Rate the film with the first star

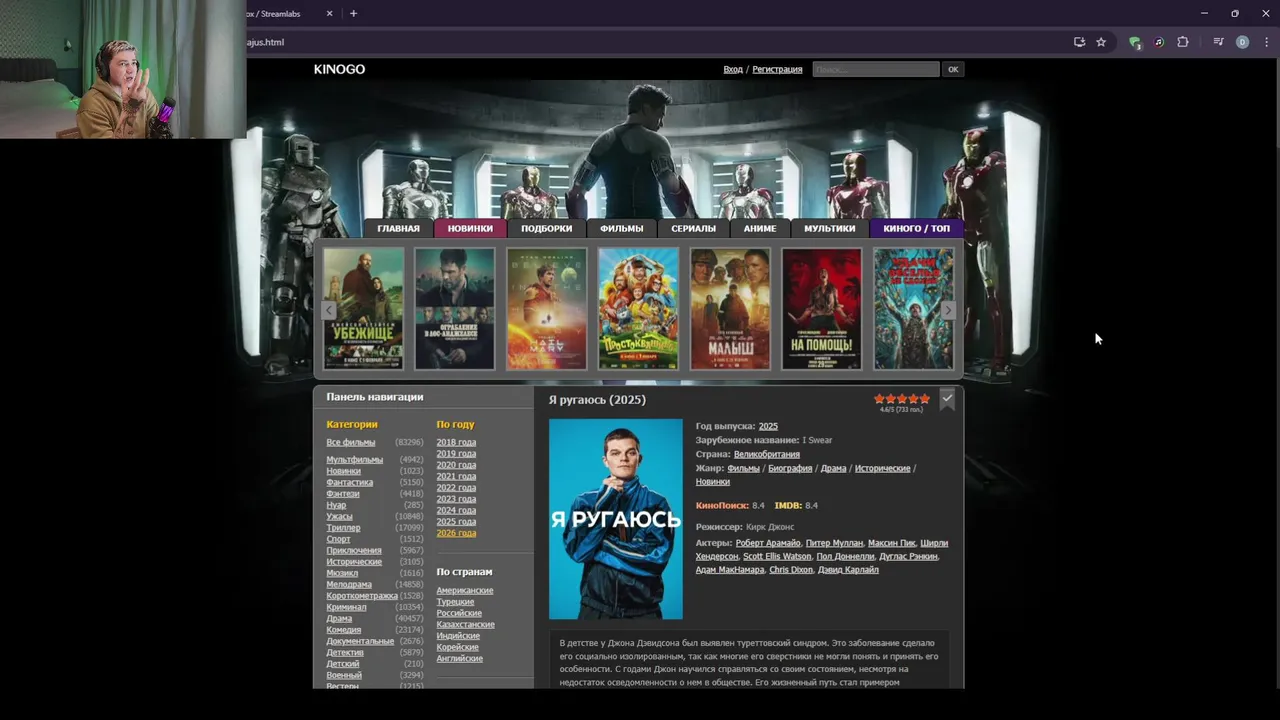click(879, 399)
